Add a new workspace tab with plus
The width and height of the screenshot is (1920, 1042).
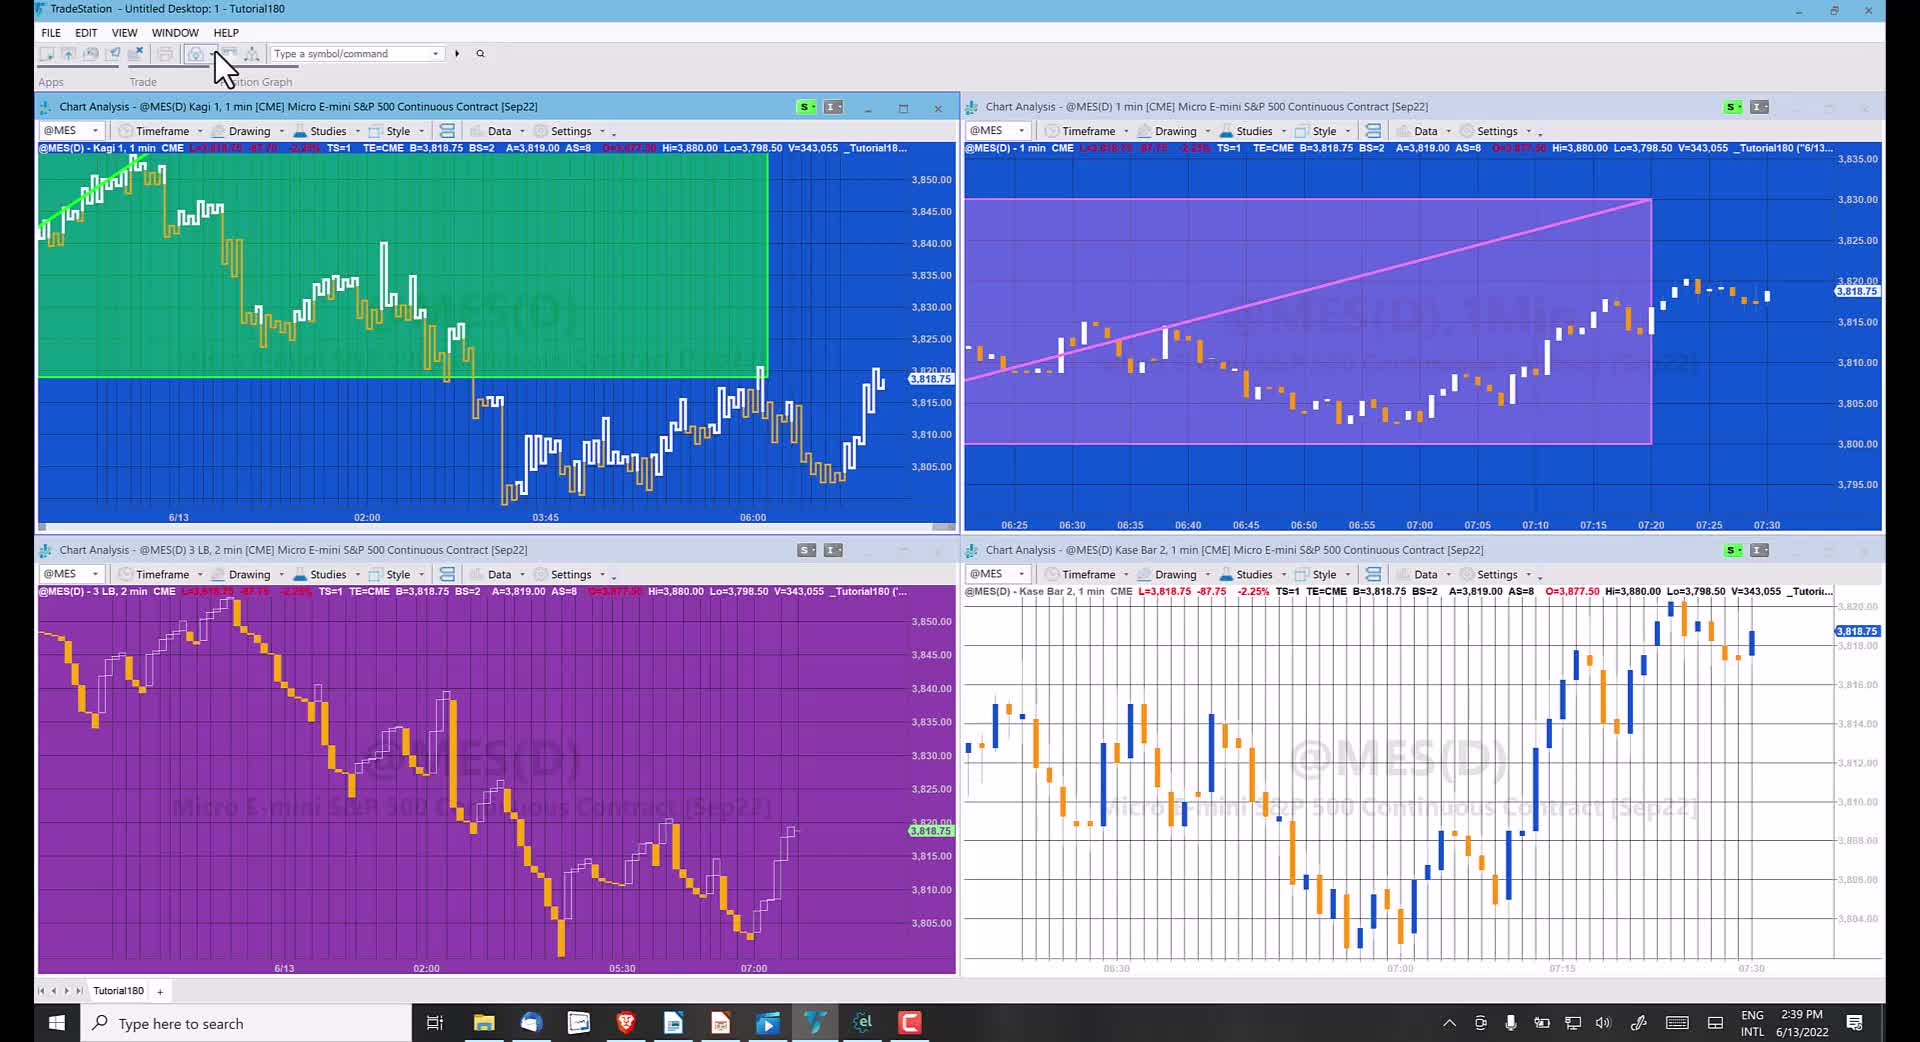pos(160,991)
